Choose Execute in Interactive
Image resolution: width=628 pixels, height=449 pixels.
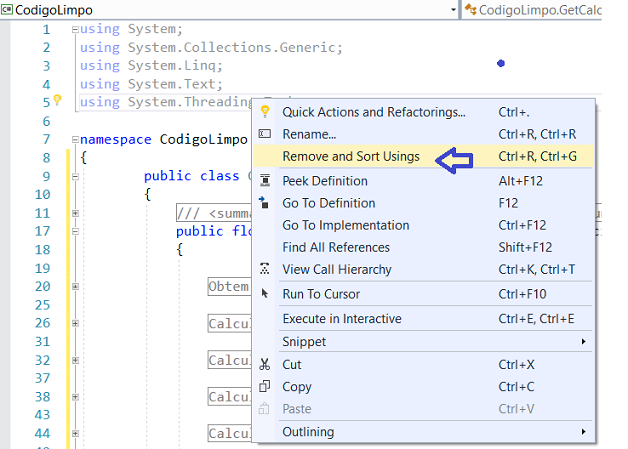point(341,319)
